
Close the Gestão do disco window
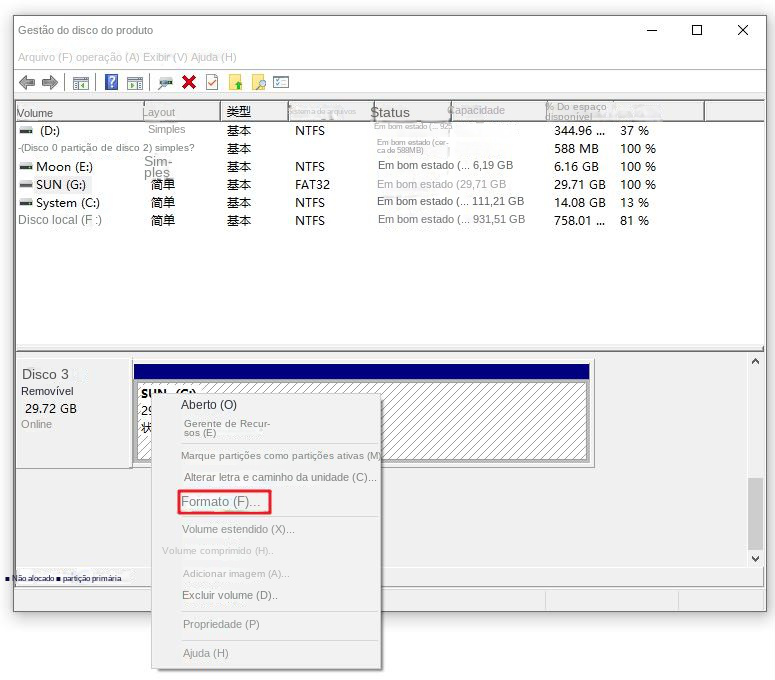[x=742, y=30]
